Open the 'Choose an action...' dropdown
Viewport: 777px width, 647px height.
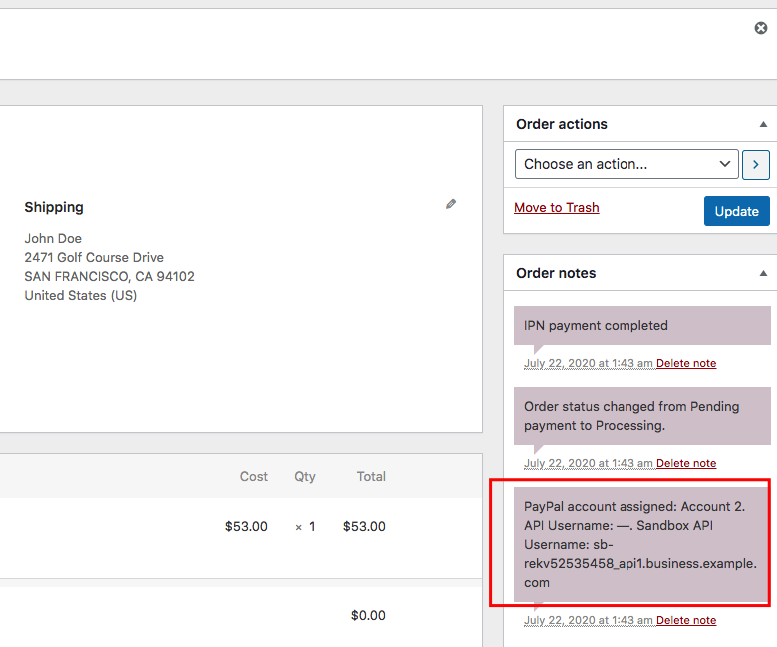[x=626, y=164]
